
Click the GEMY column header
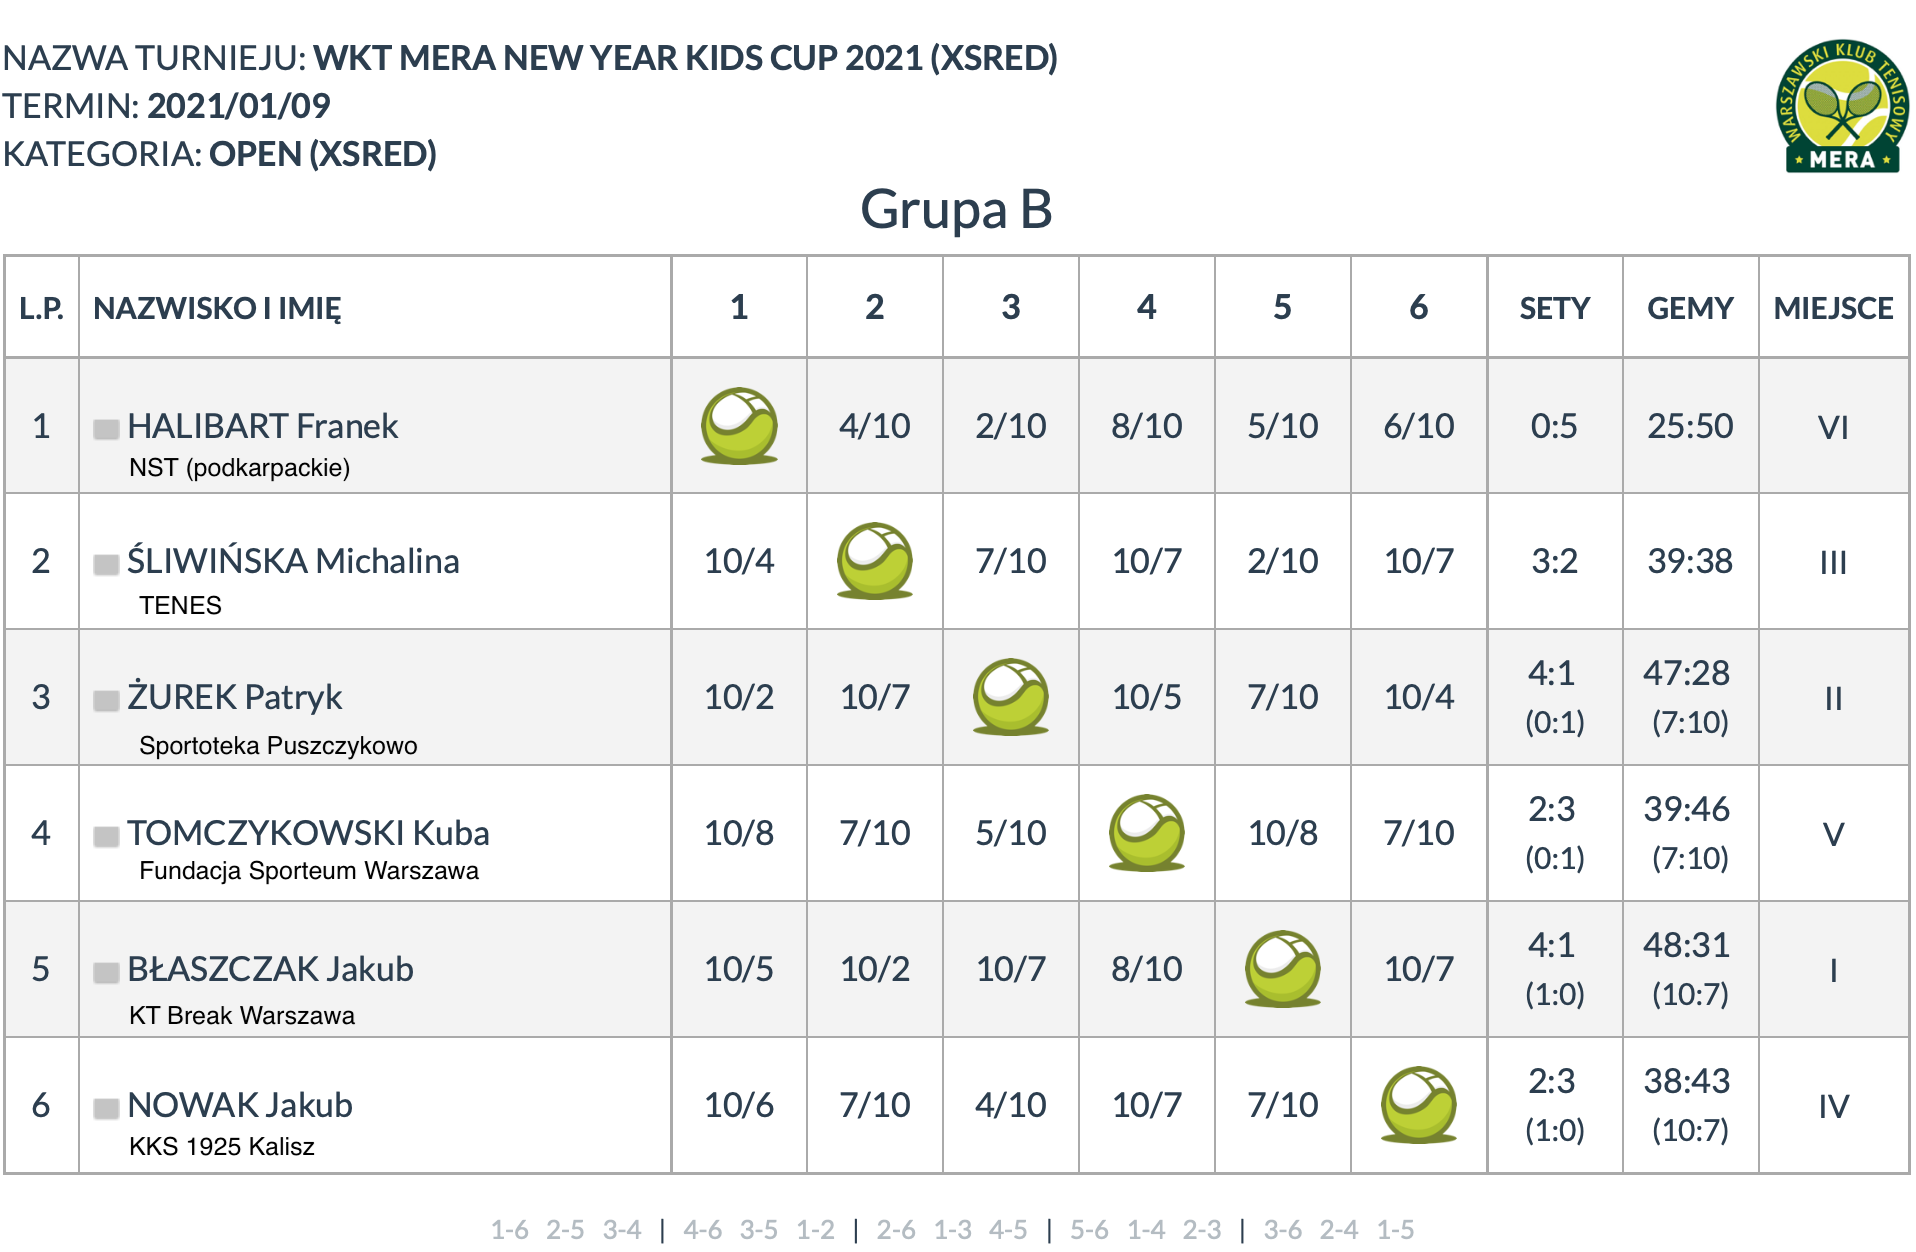point(1690,308)
